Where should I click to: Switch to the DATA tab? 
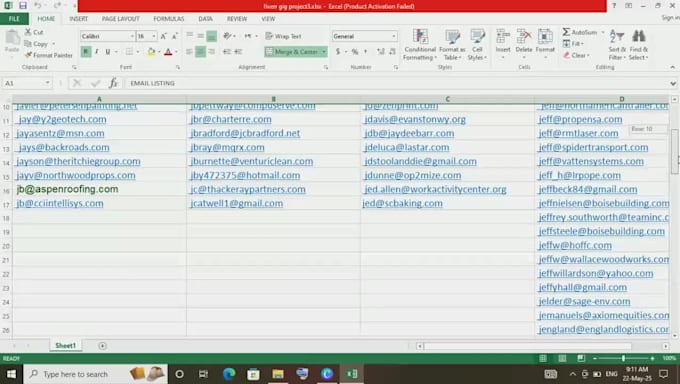tap(206, 19)
